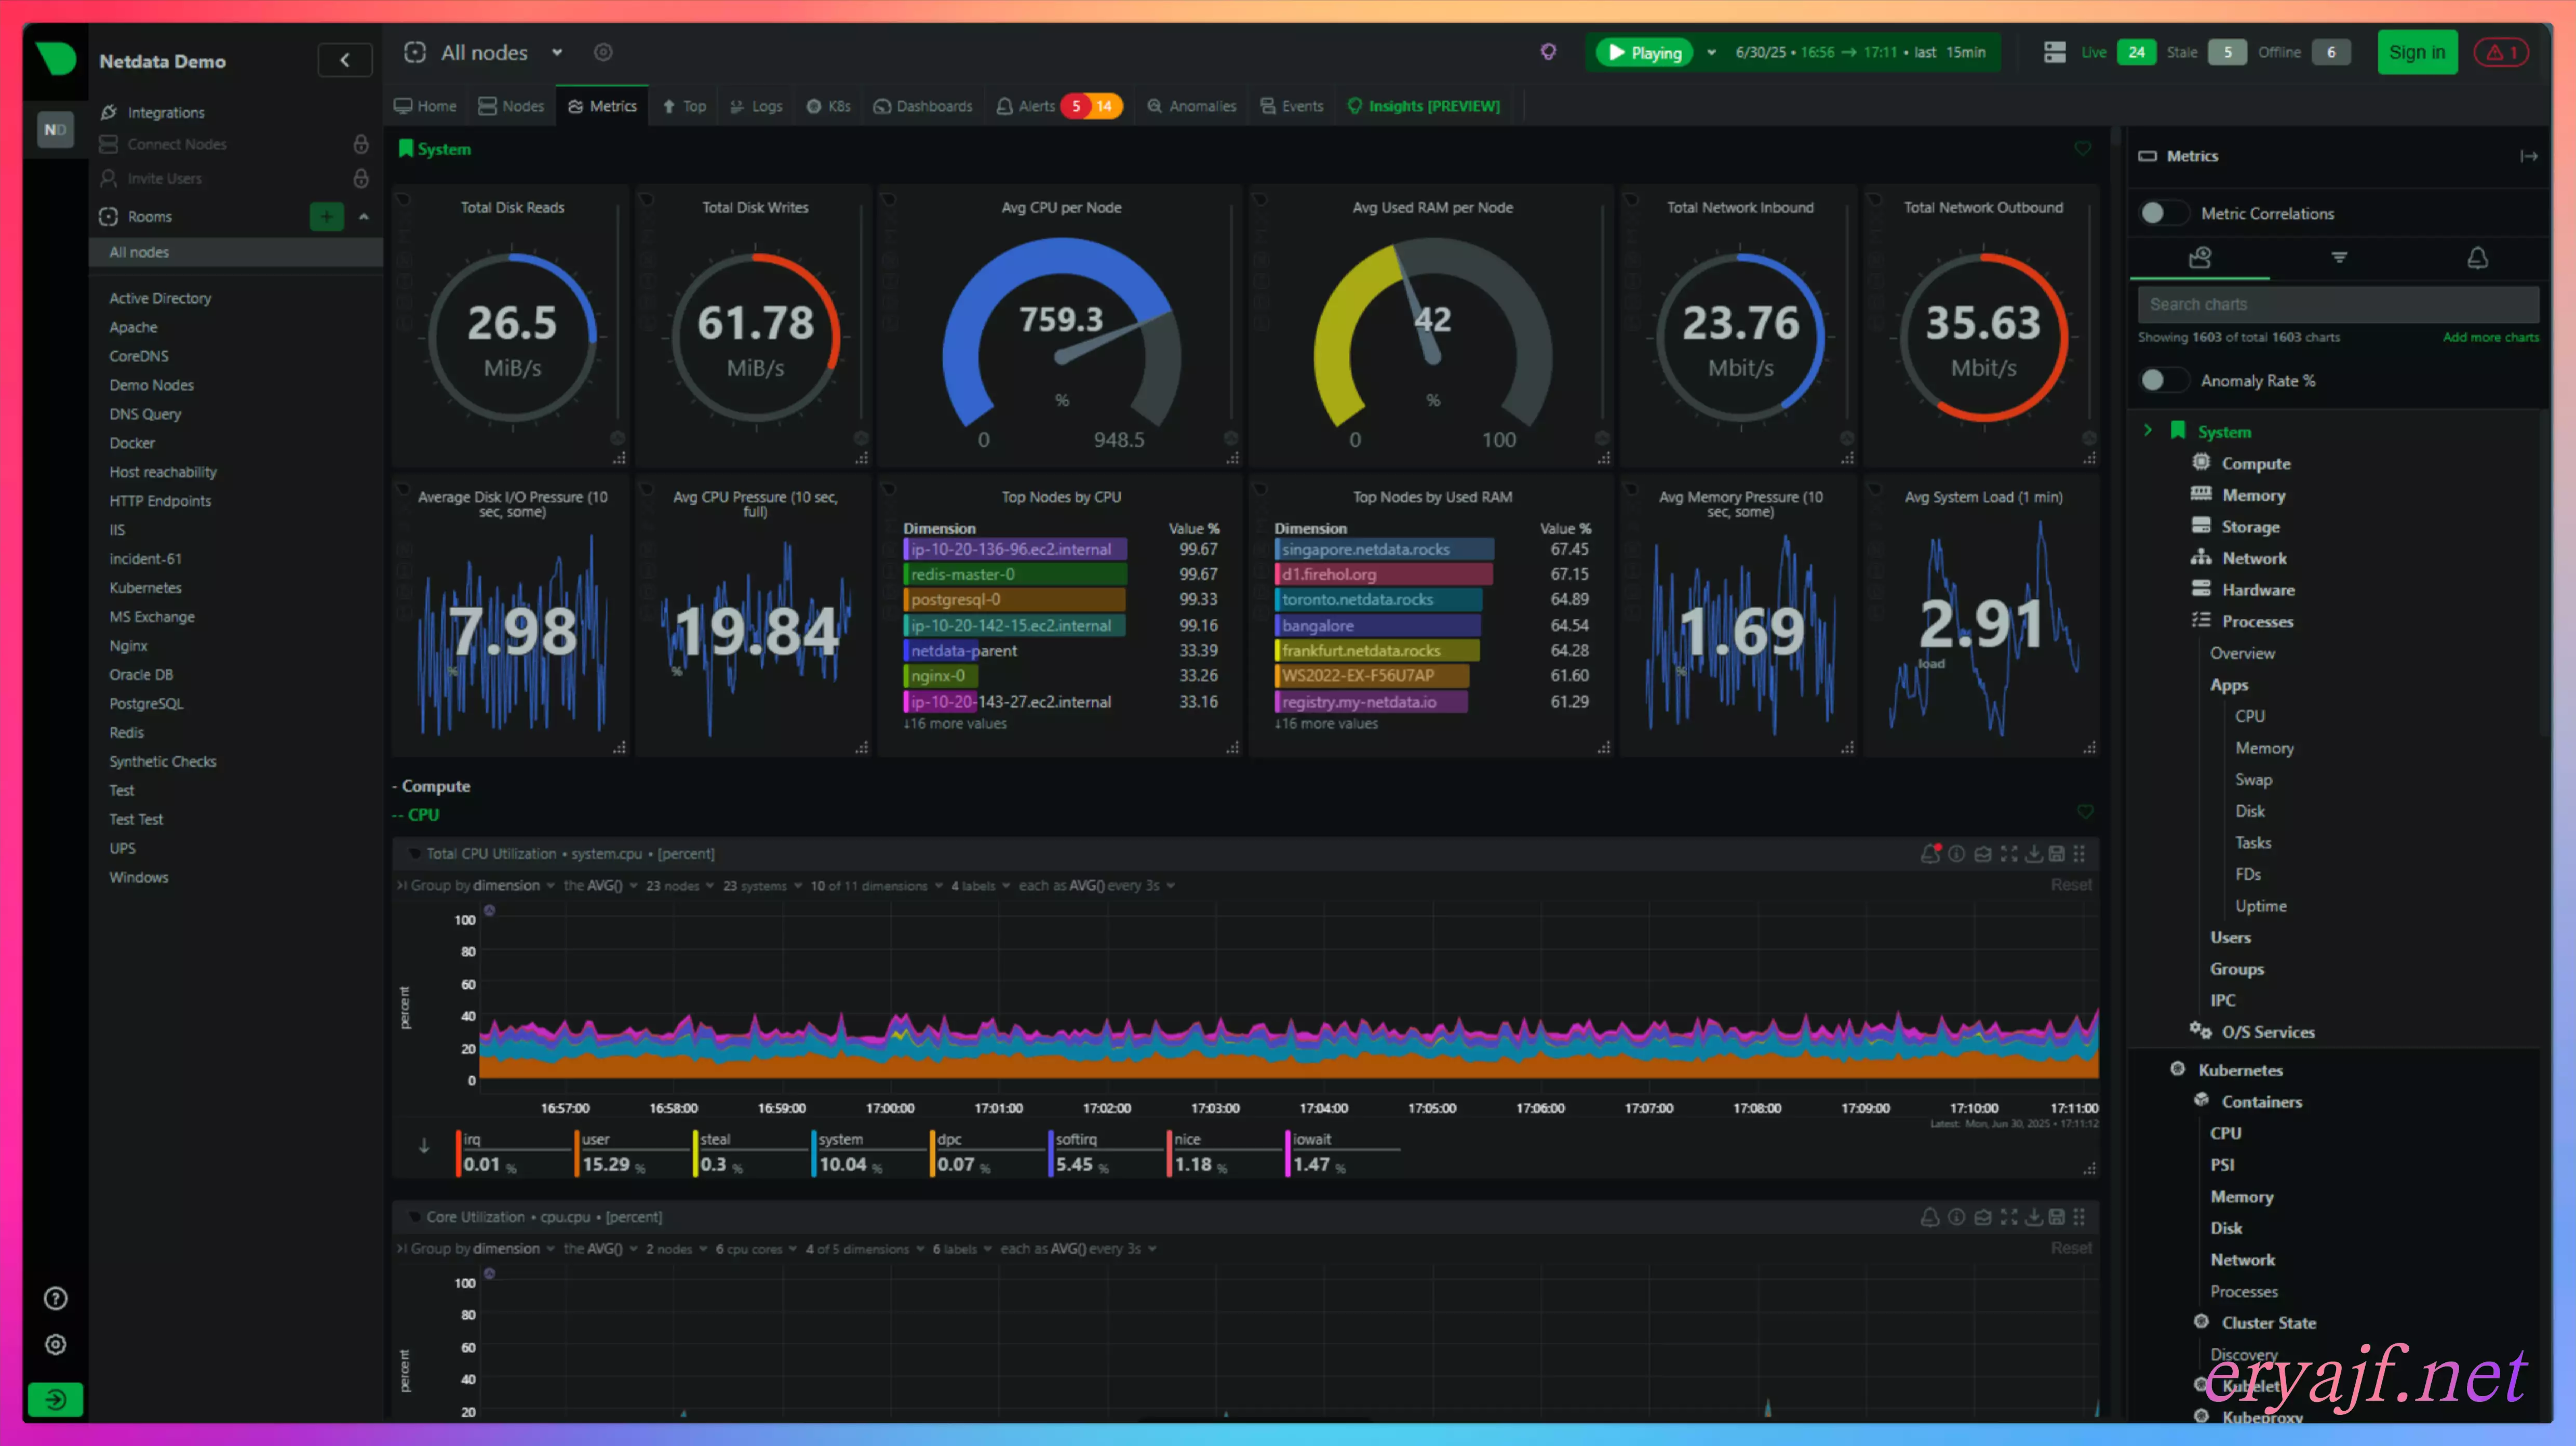Open Integrations in the left sidebar

(166, 112)
